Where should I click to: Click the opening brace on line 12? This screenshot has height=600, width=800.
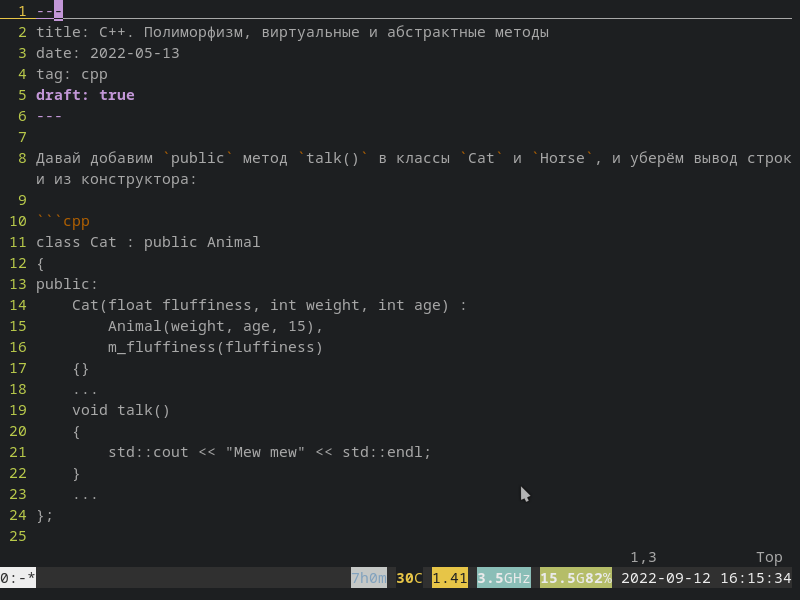pos(40,263)
